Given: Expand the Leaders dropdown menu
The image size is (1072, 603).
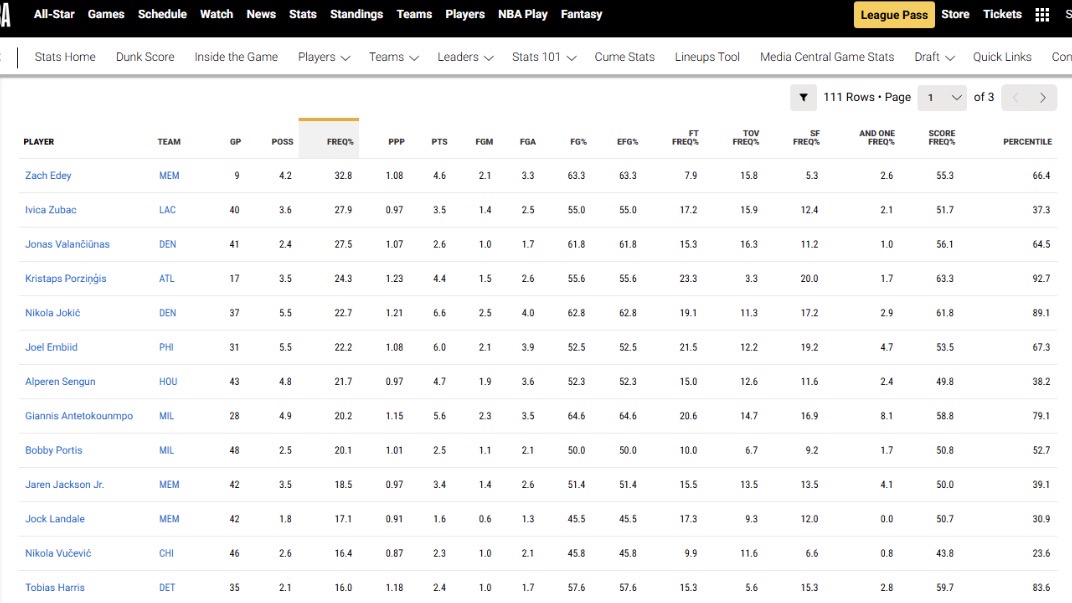Looking at the screenshot, I should point(465,57).
